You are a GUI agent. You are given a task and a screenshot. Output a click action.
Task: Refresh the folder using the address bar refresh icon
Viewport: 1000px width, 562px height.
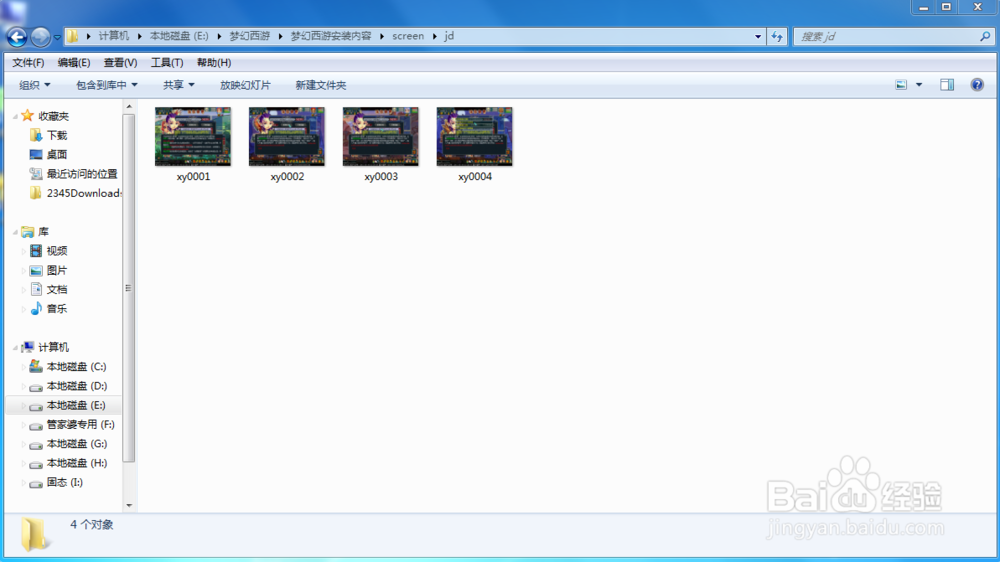point(777,36)
